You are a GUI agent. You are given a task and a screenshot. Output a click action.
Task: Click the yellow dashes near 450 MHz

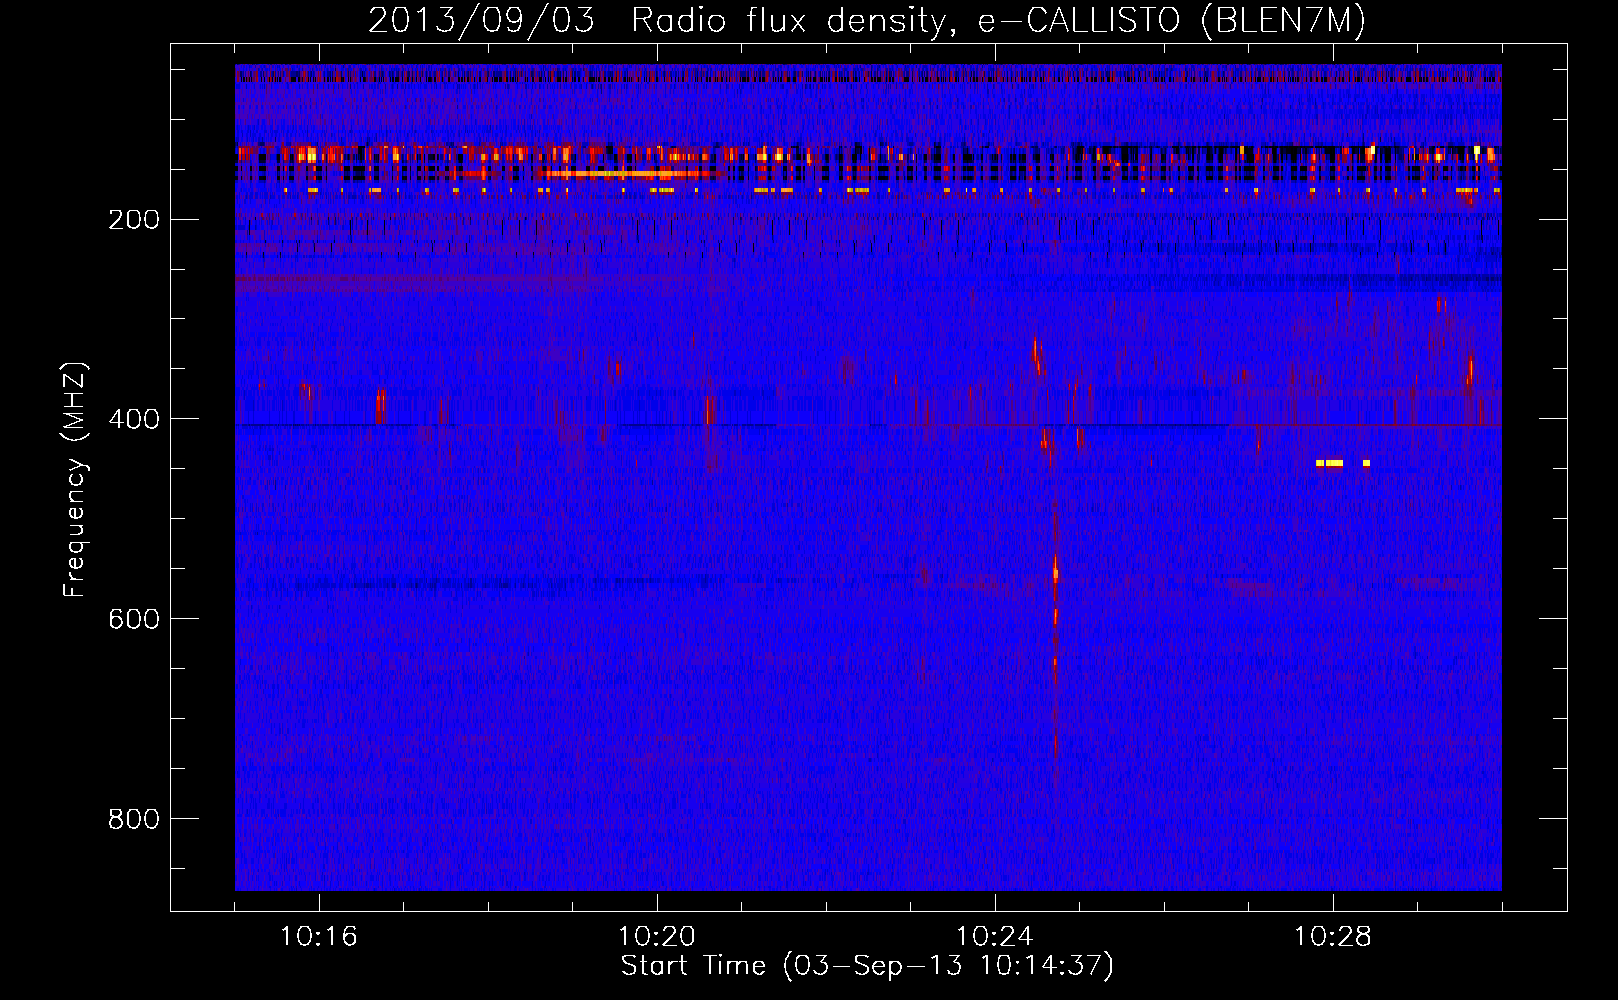tap(1343, 463)
